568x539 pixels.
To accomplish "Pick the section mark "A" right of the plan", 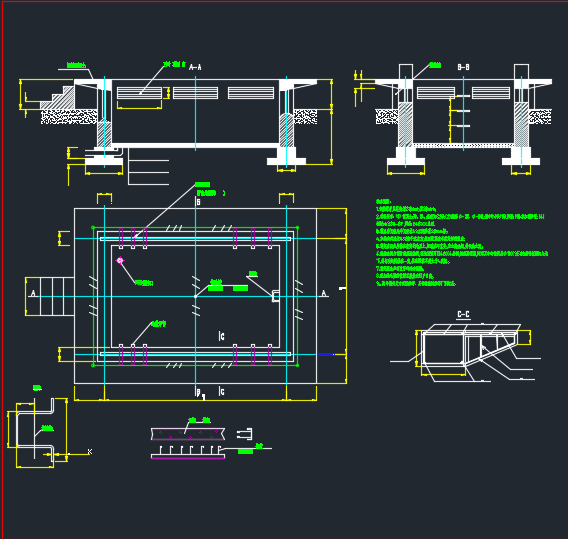I will tap(324, 293).
